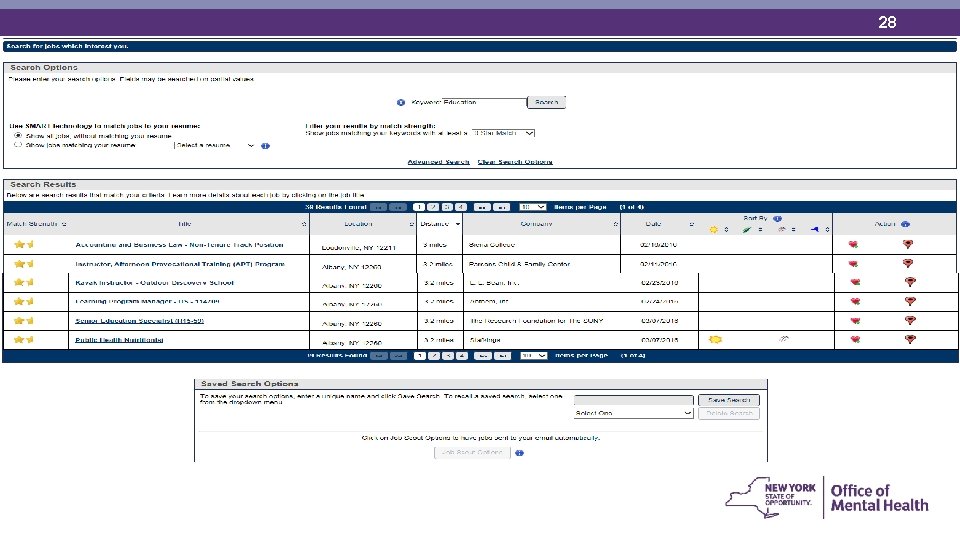960x540 pixels.
Task: Open the Star Match strength dropdown
Action: (x=503, y=133)
